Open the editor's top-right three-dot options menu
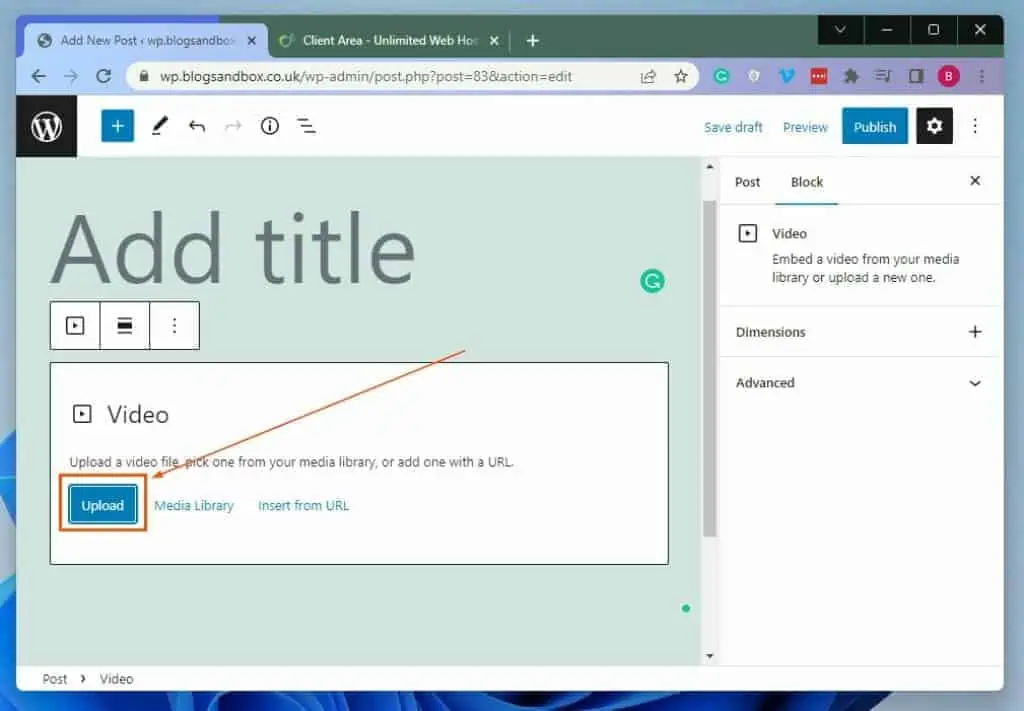This screenshot has height=711, width=1024. click(x=975, y=126)
